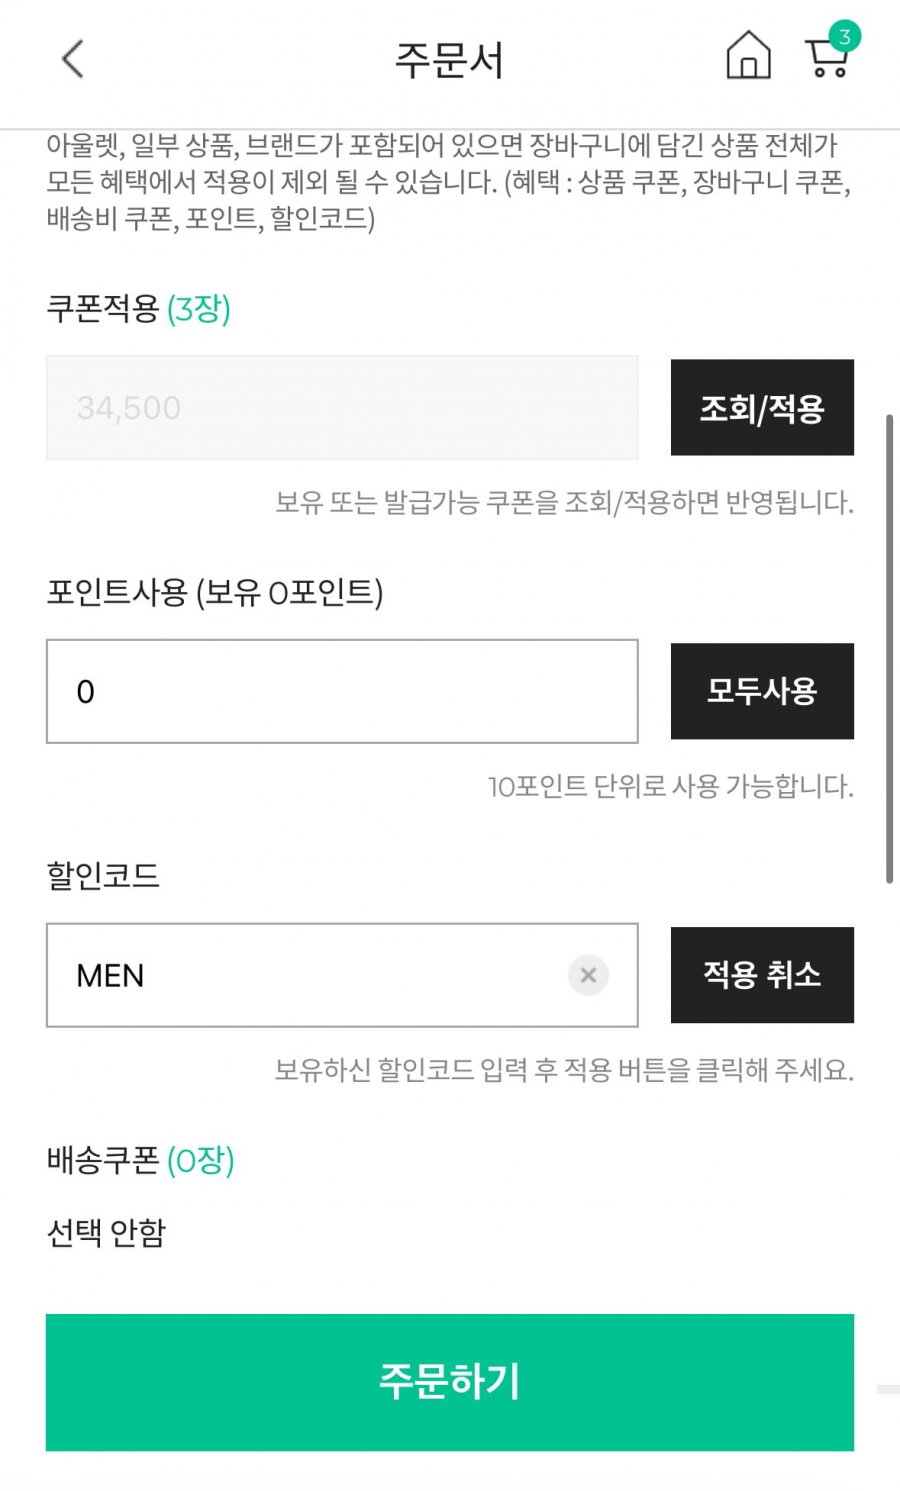Focus the points input field showing 0
The image size is (900, 1491).
pyautogui.click(x=342, y=691)
